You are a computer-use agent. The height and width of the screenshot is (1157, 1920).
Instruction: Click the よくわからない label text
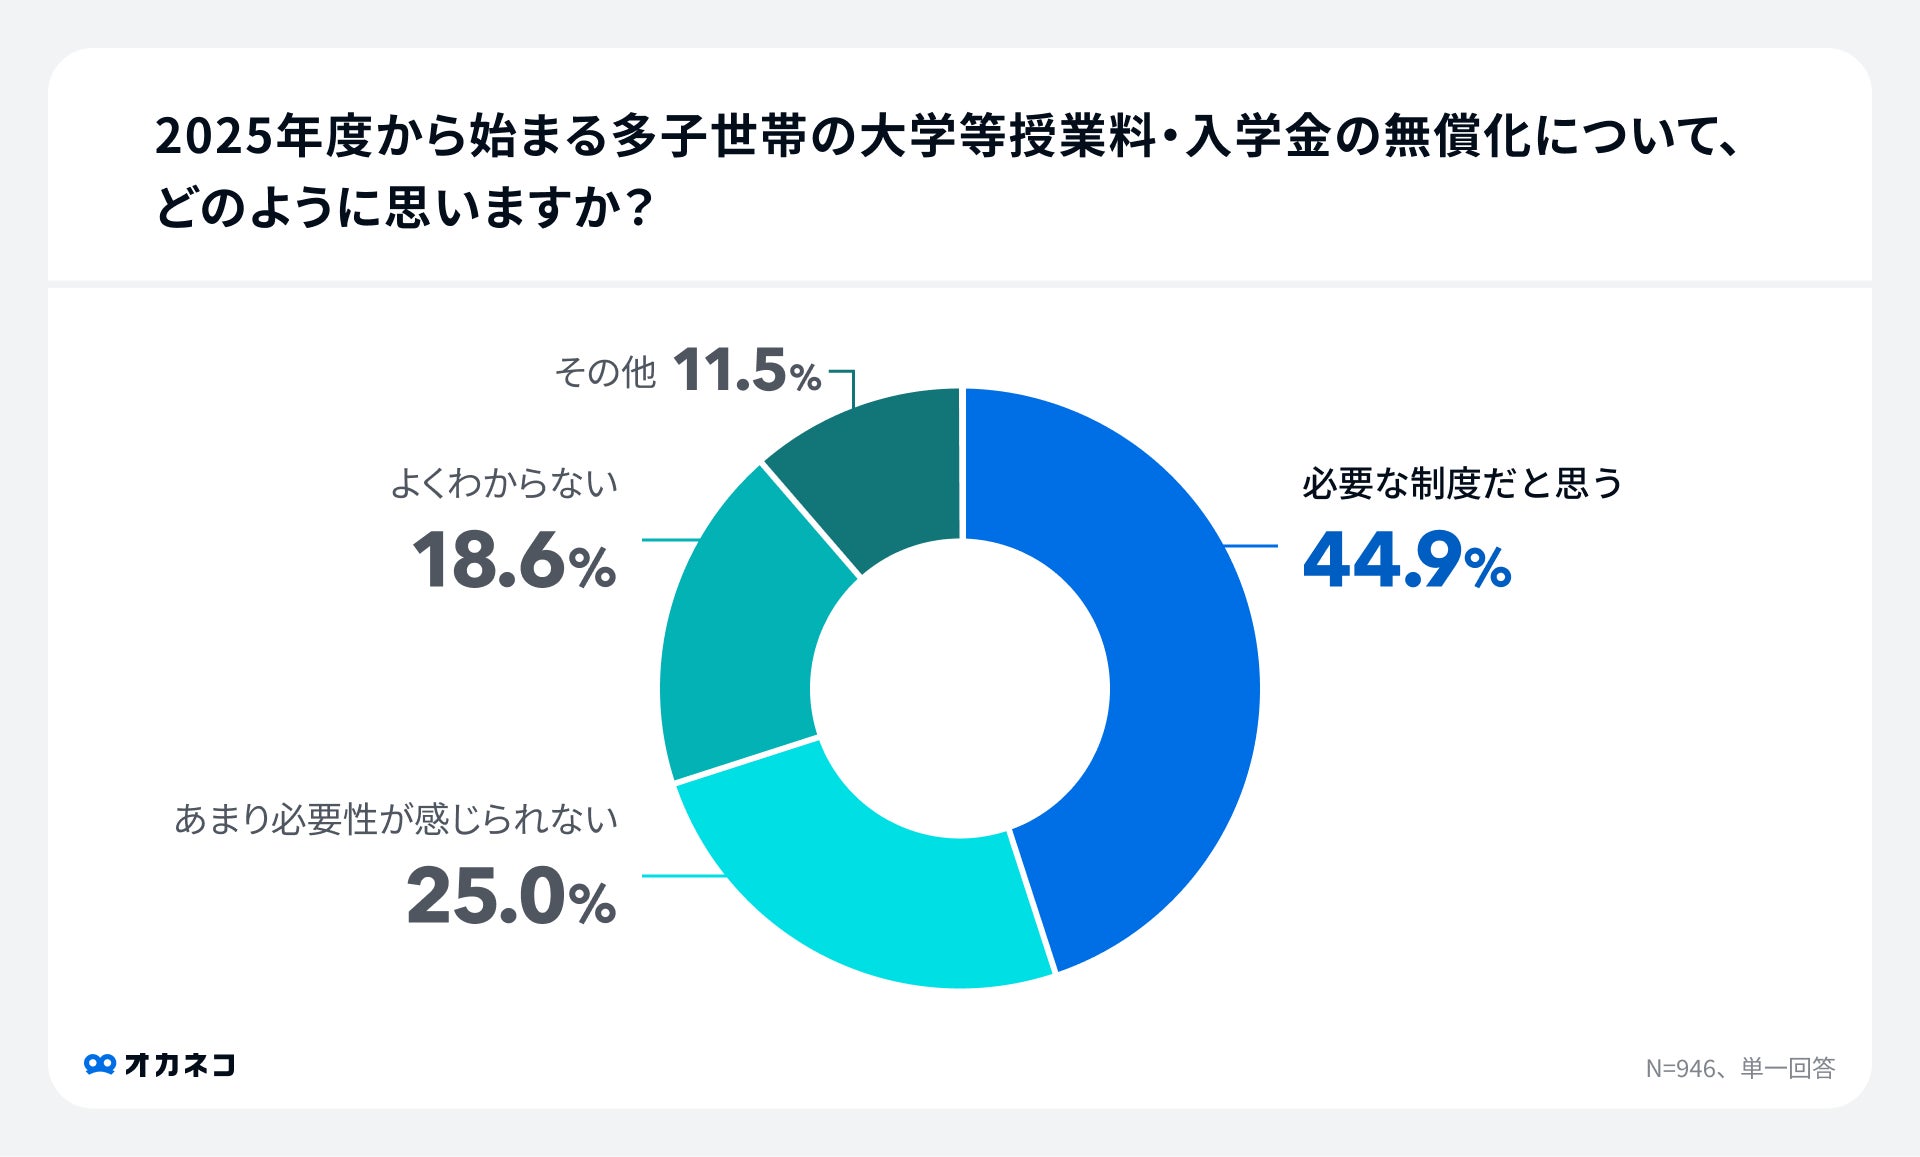point(504,484)
